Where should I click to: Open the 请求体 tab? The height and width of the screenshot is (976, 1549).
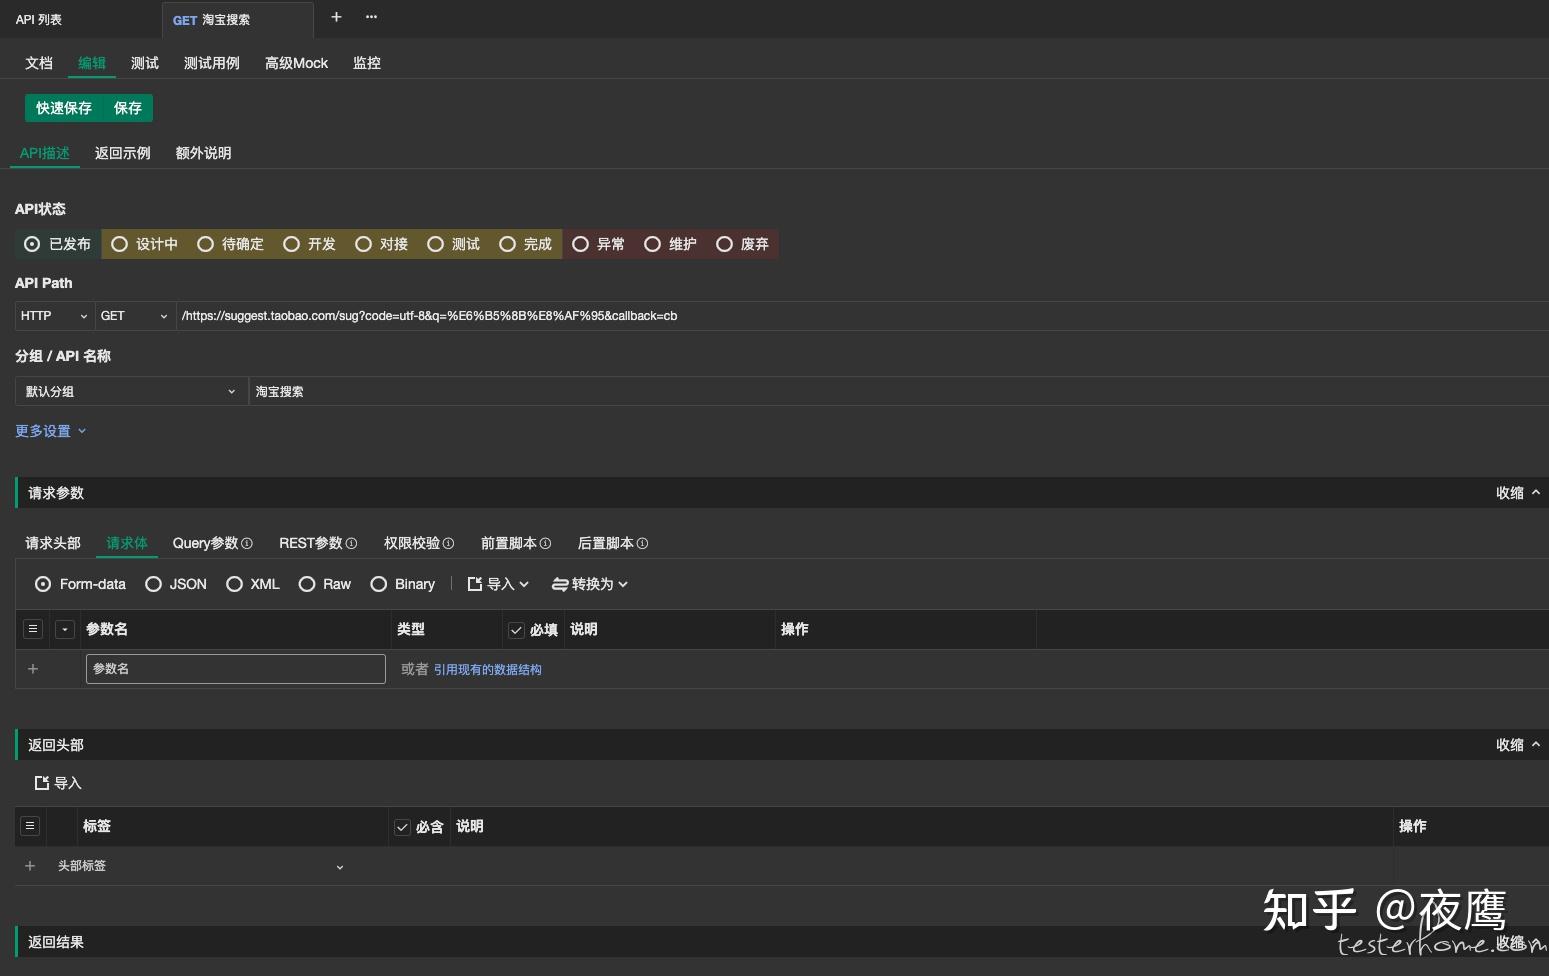pyautogui.click(x=127, y=543)
